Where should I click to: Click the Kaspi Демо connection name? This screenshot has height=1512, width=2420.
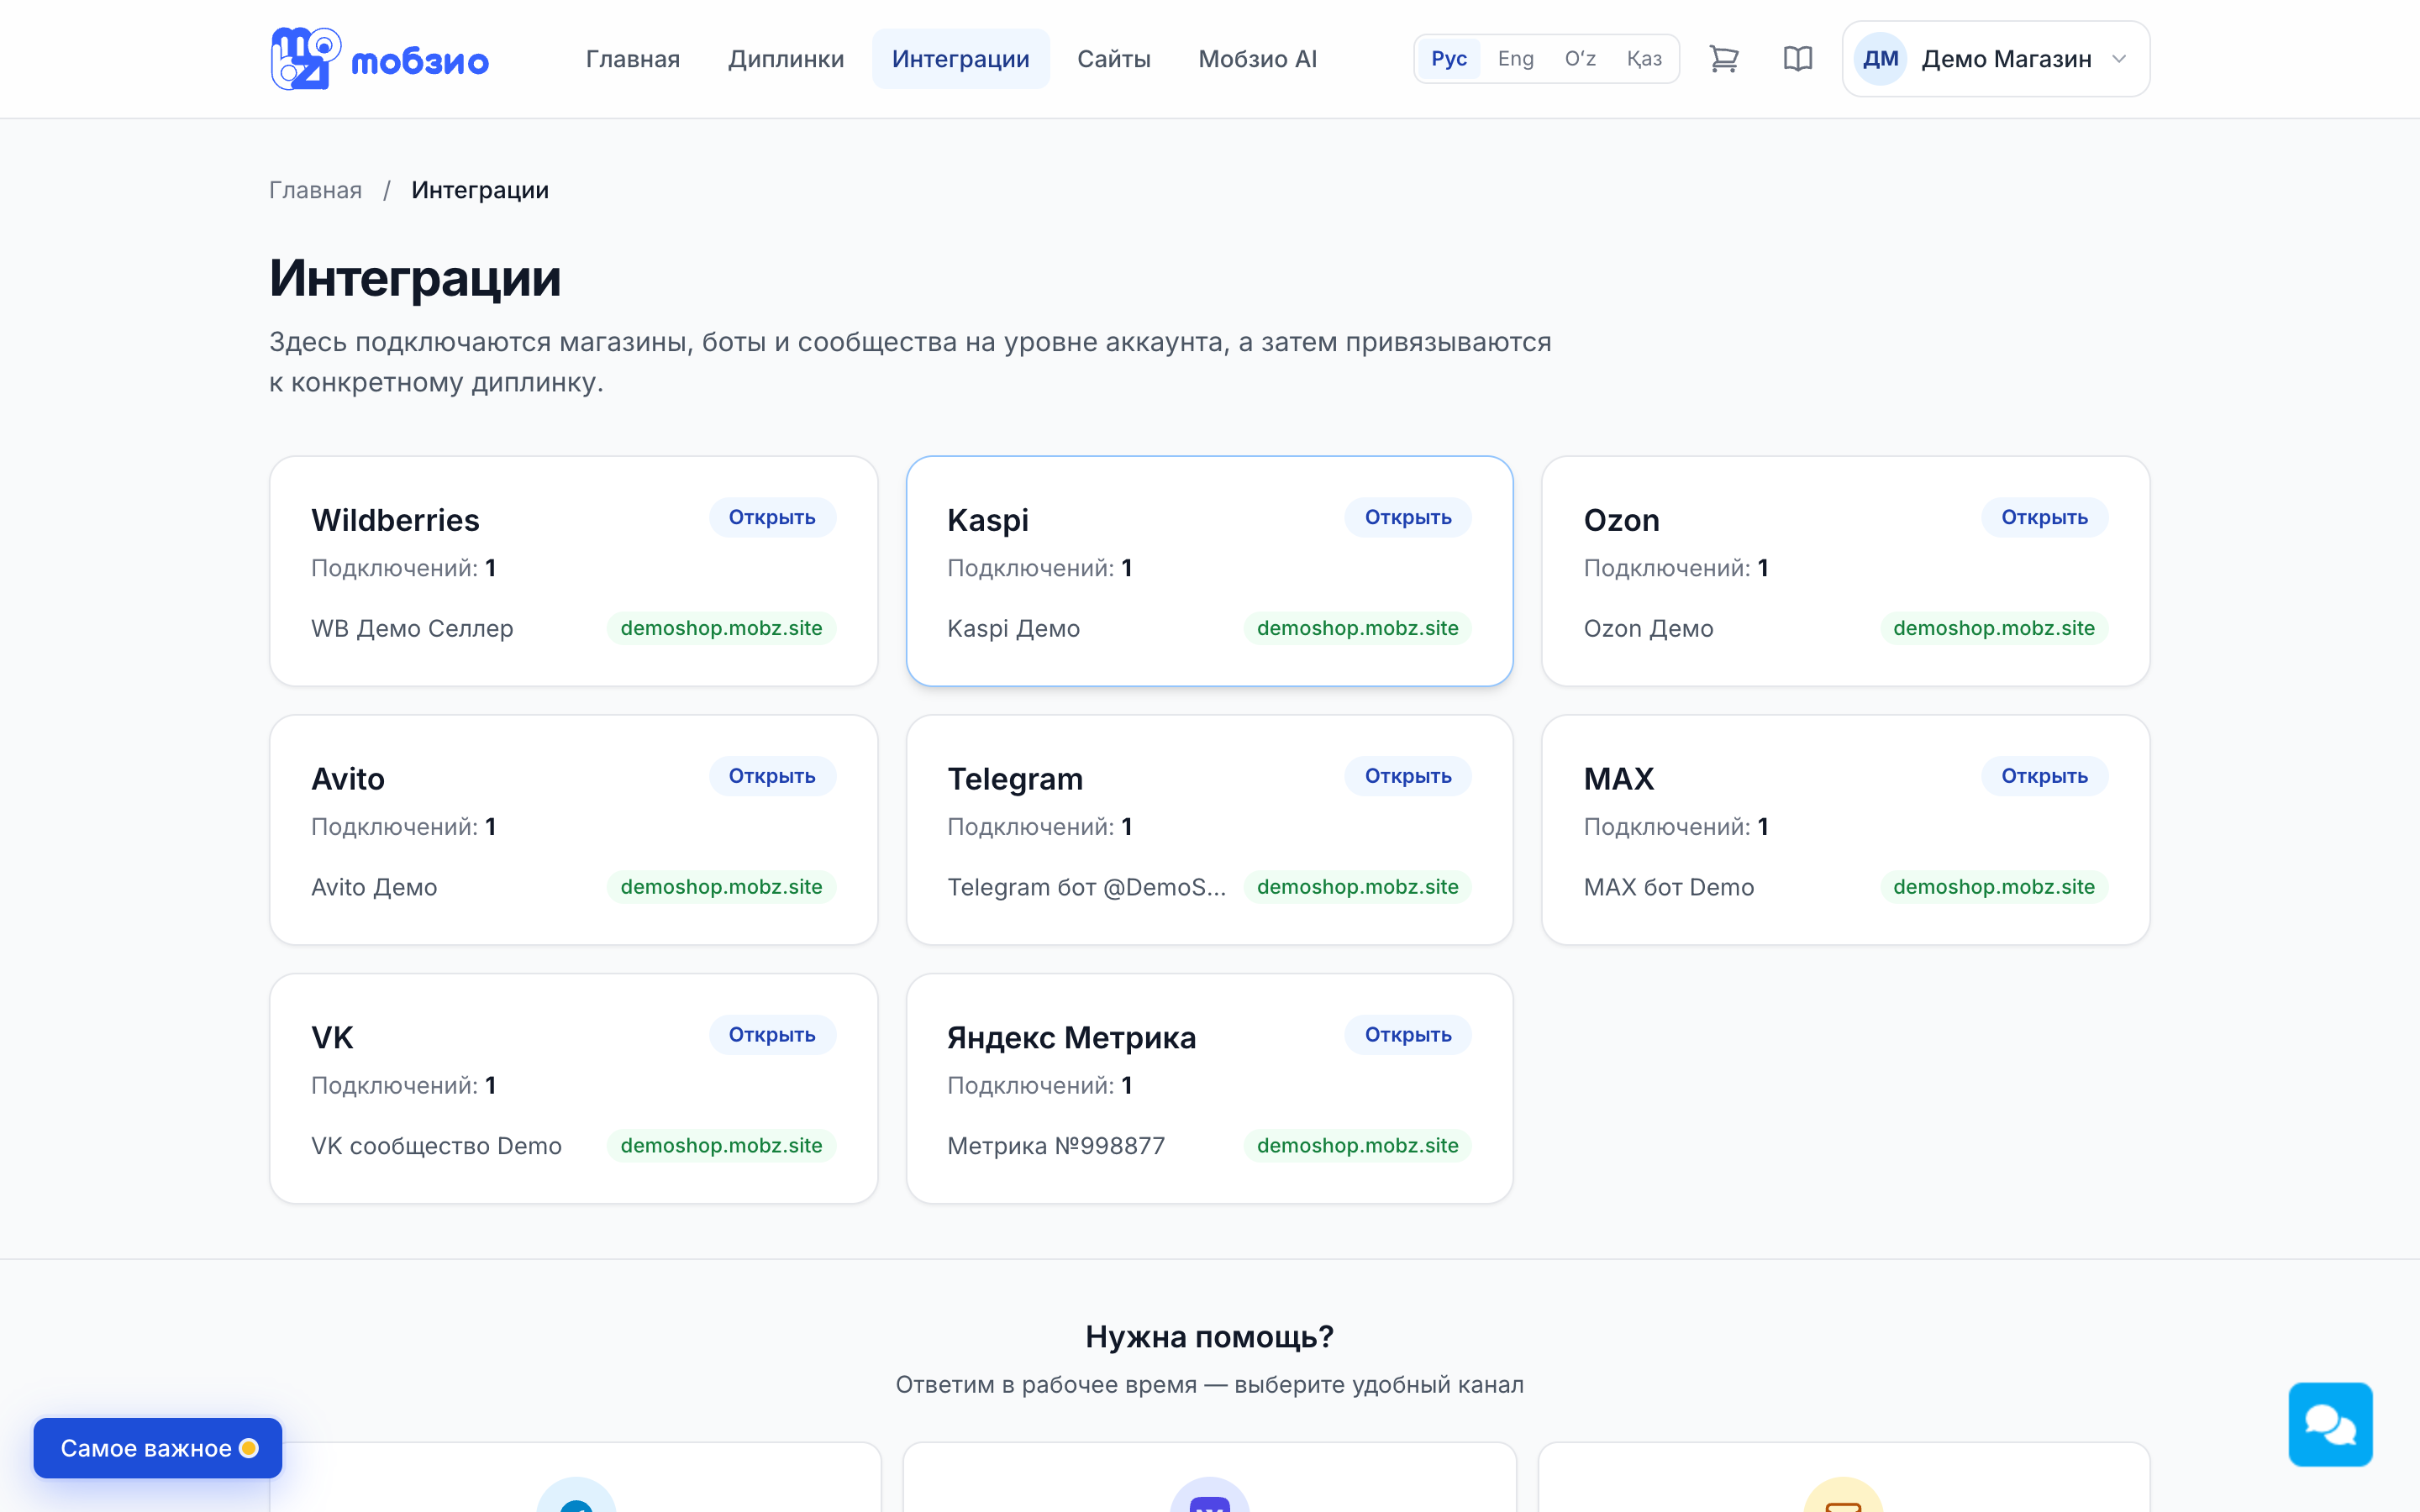[1013, 628]
